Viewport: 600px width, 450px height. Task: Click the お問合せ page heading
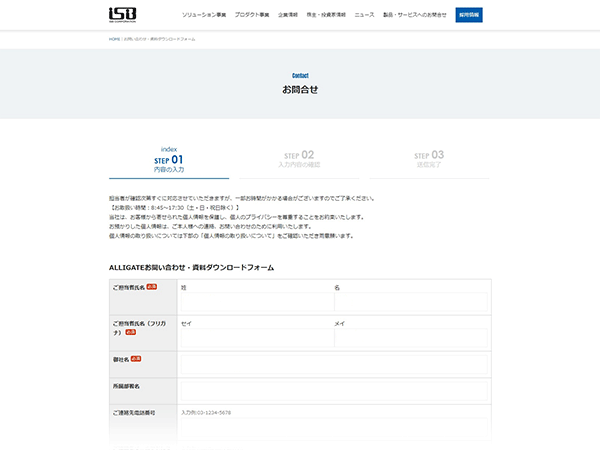point(300,89)
